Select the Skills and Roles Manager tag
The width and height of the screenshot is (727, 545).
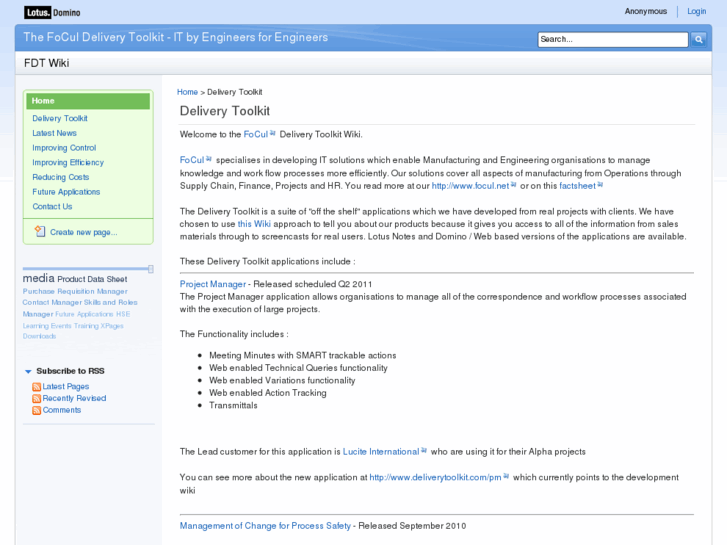coord(80,308)
